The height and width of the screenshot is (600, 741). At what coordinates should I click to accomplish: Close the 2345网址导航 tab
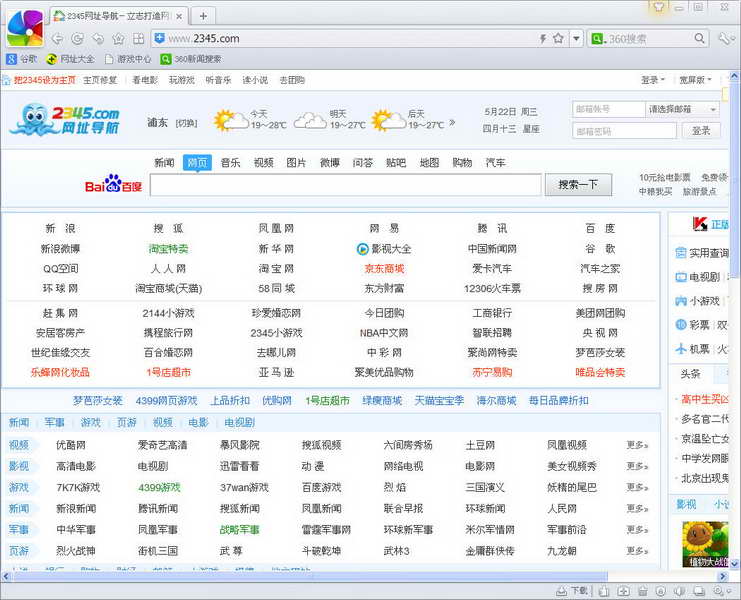tap(179, 16)
